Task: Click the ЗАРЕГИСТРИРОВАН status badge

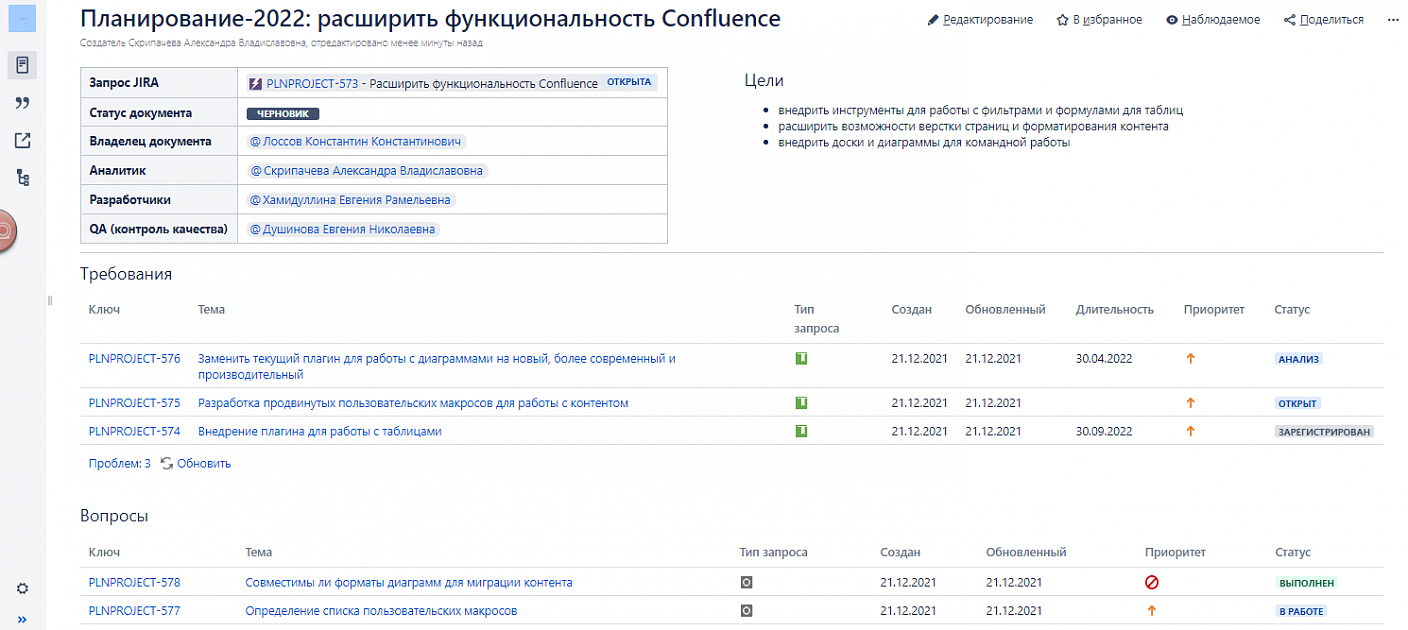Action: pos(1324,432)
